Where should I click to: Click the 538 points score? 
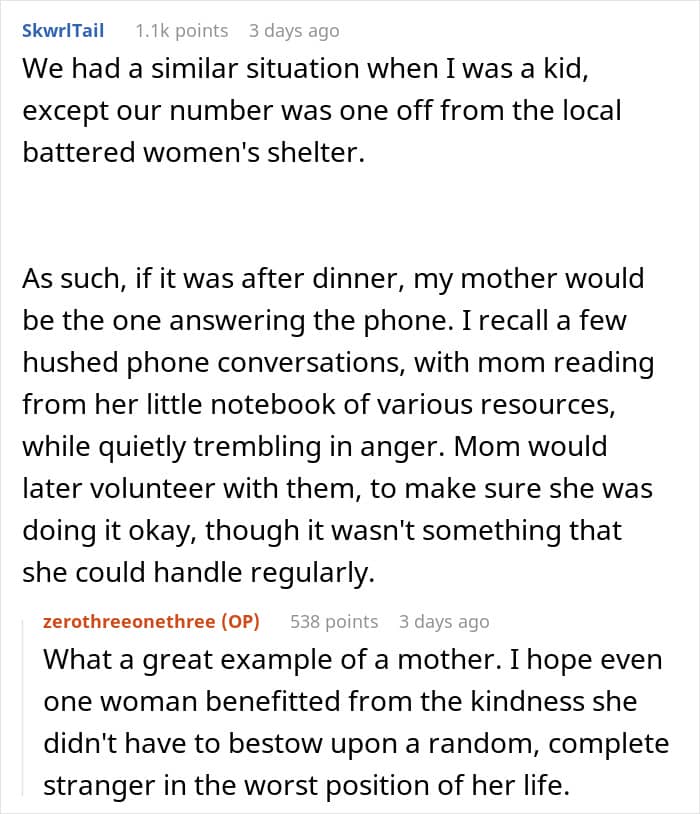[334, 622]
